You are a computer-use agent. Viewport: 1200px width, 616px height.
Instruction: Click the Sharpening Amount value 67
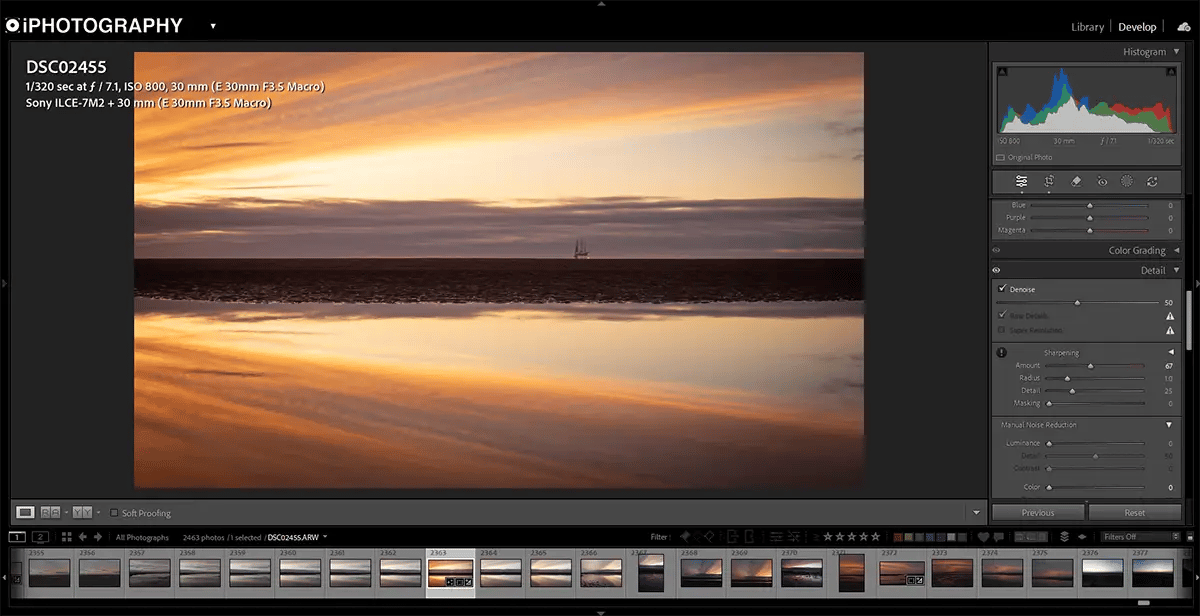(1168, 366)
